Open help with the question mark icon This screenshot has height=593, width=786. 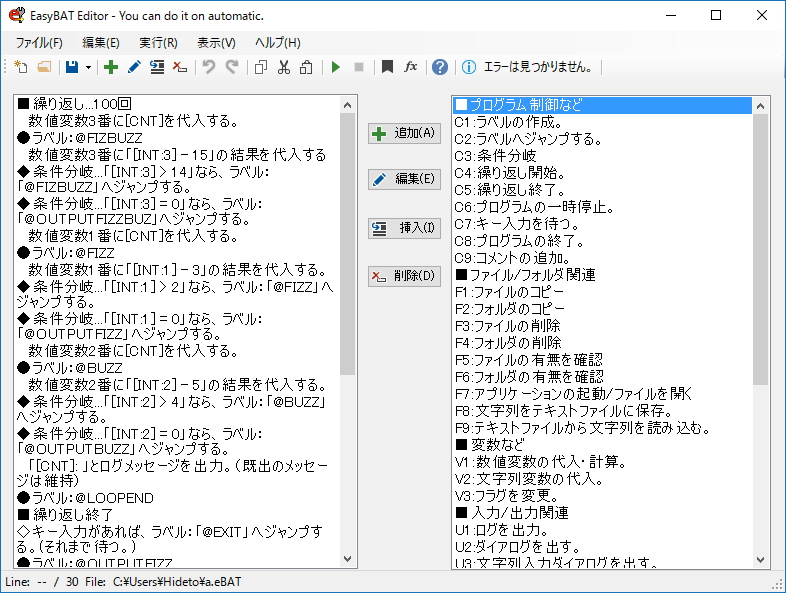pos(439,67)
